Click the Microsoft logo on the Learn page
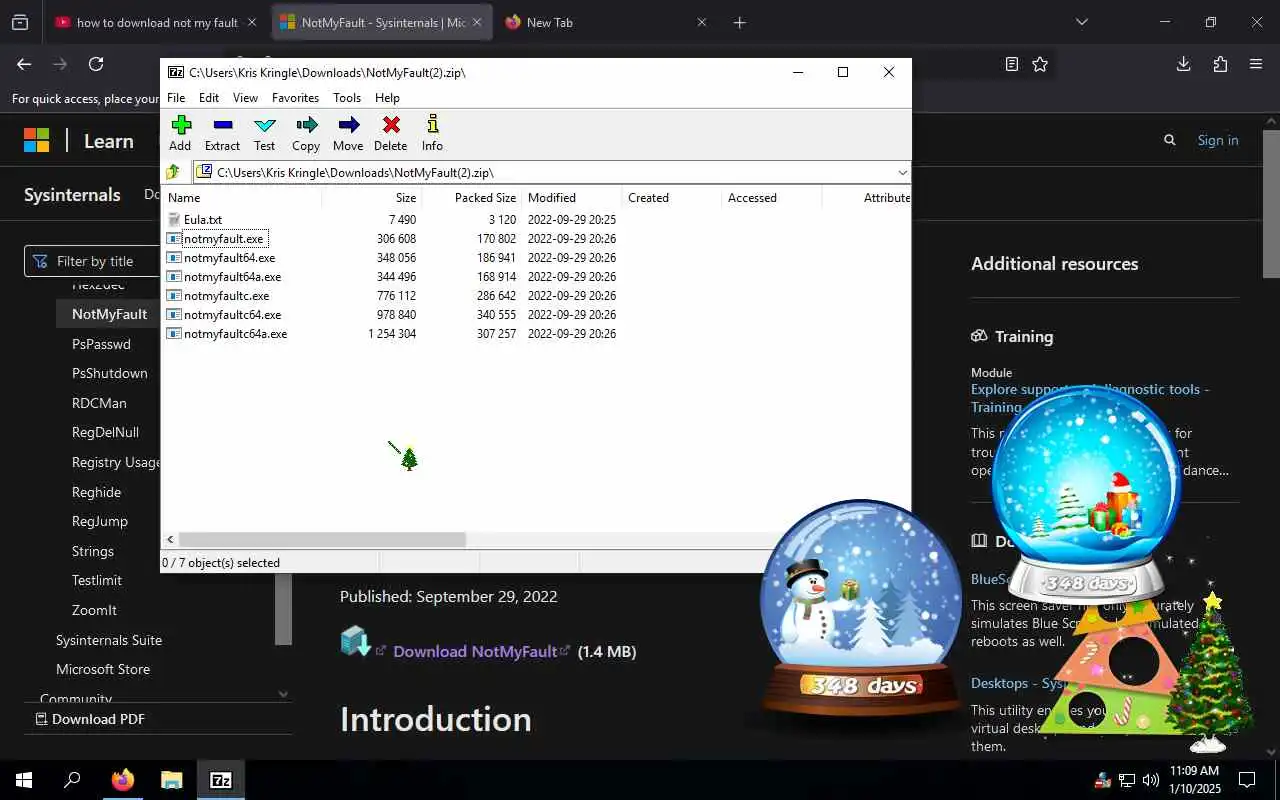 click(x=36, y=140)
